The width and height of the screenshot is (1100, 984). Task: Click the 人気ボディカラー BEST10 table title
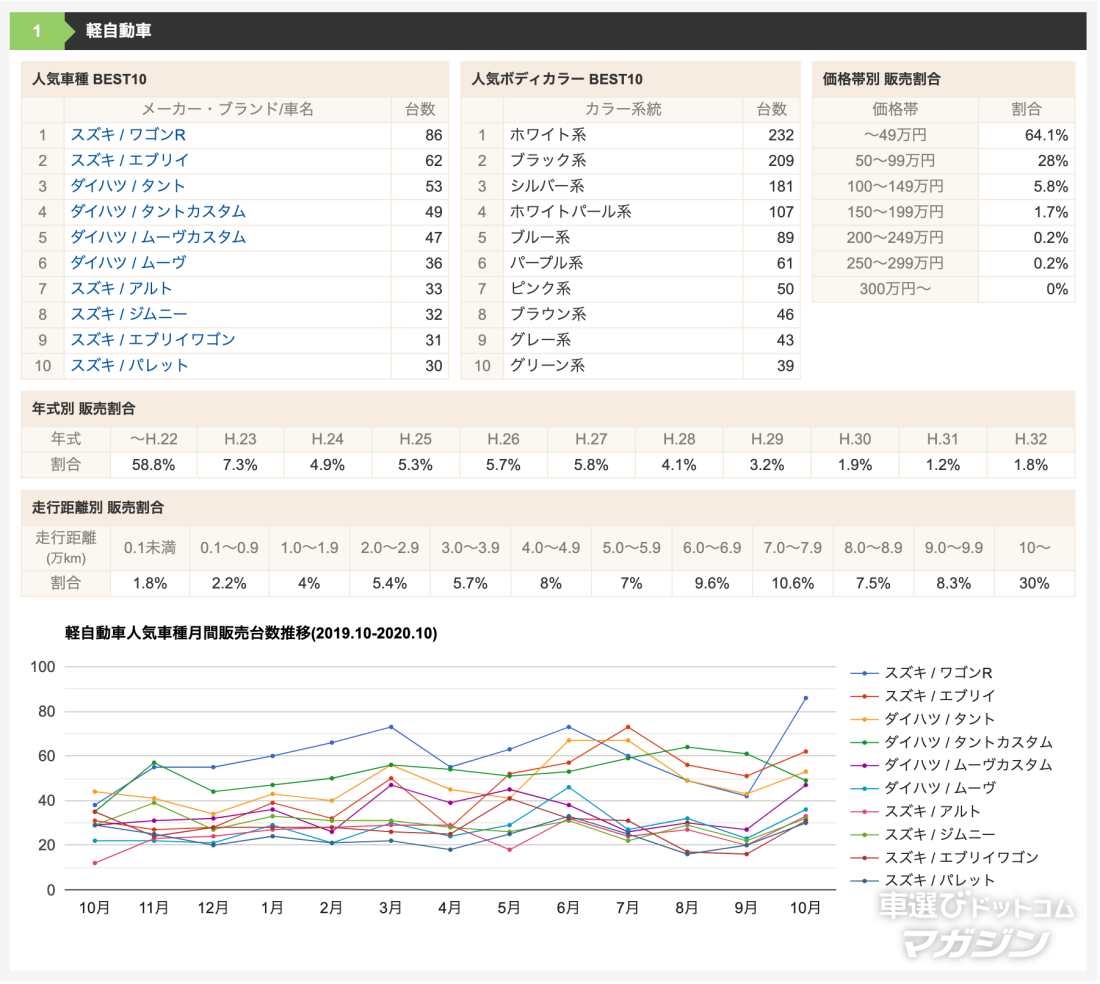pyautogui.click(x=557, y=79)
